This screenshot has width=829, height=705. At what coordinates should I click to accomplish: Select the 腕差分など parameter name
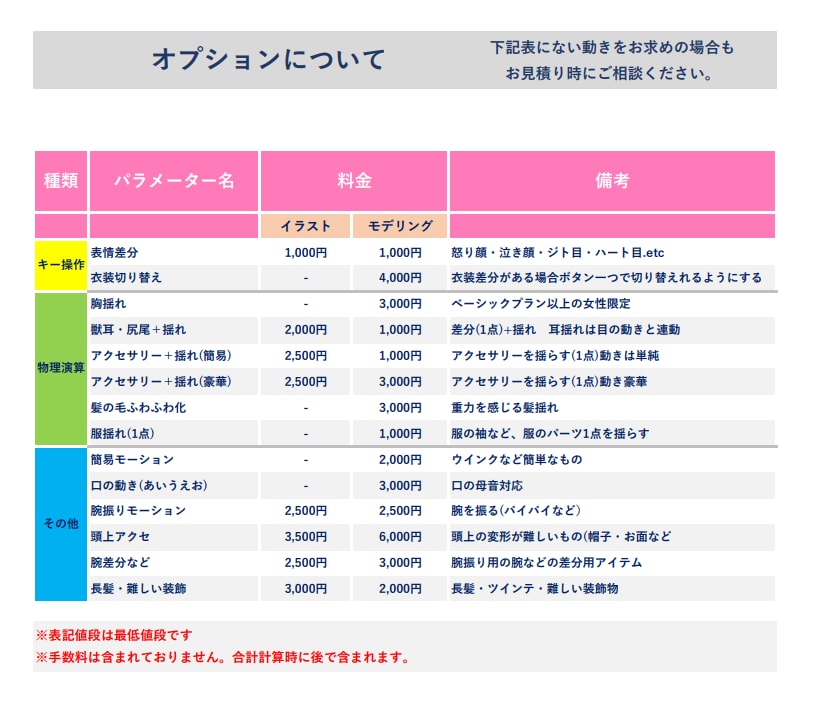121,562
